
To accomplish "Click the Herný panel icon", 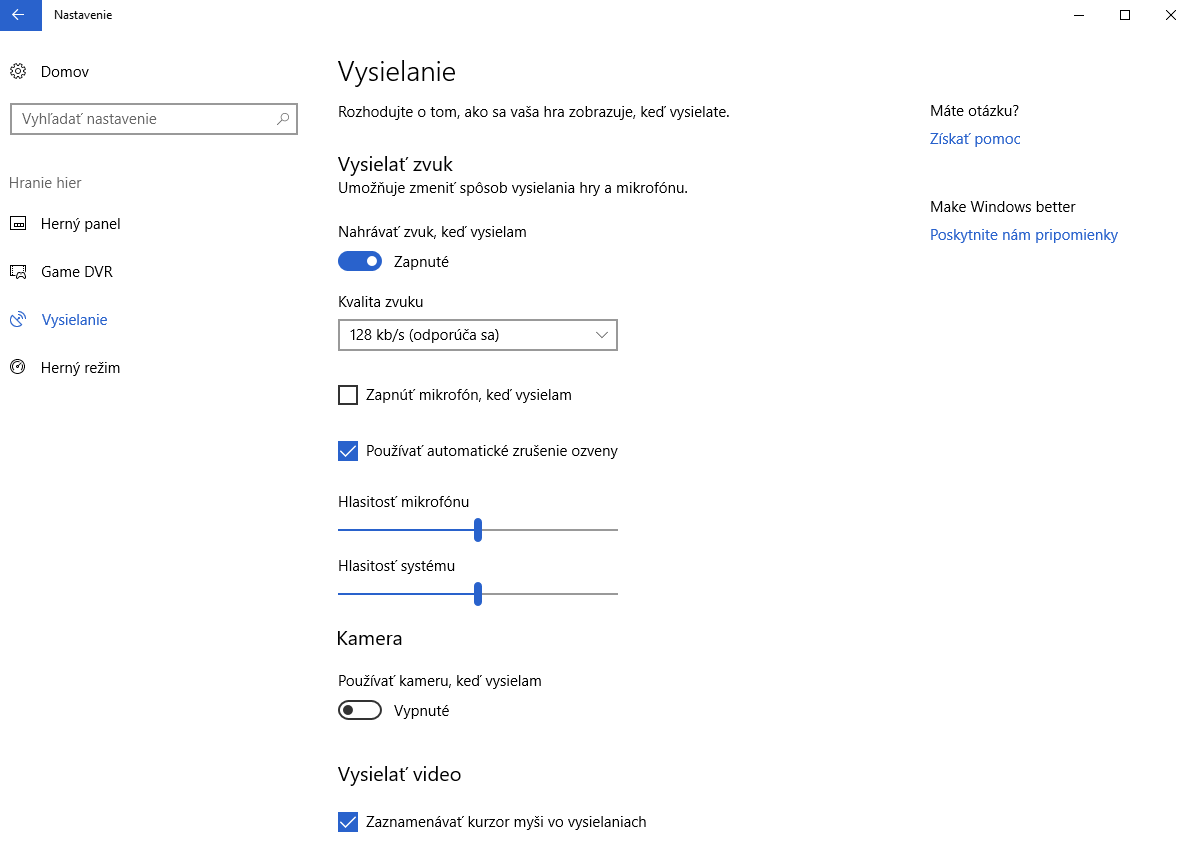I will point(18,223).
